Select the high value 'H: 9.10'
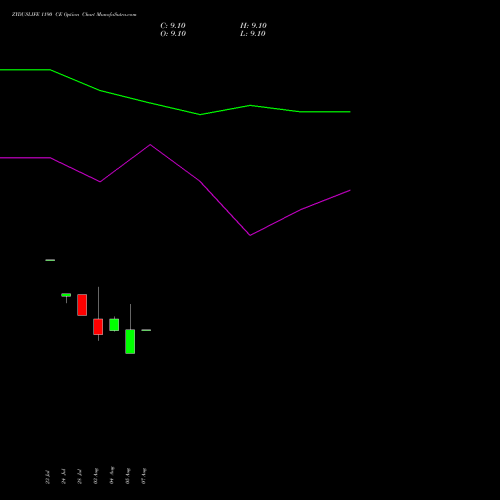This screenshot has width=500, height=500. [253, 26]
